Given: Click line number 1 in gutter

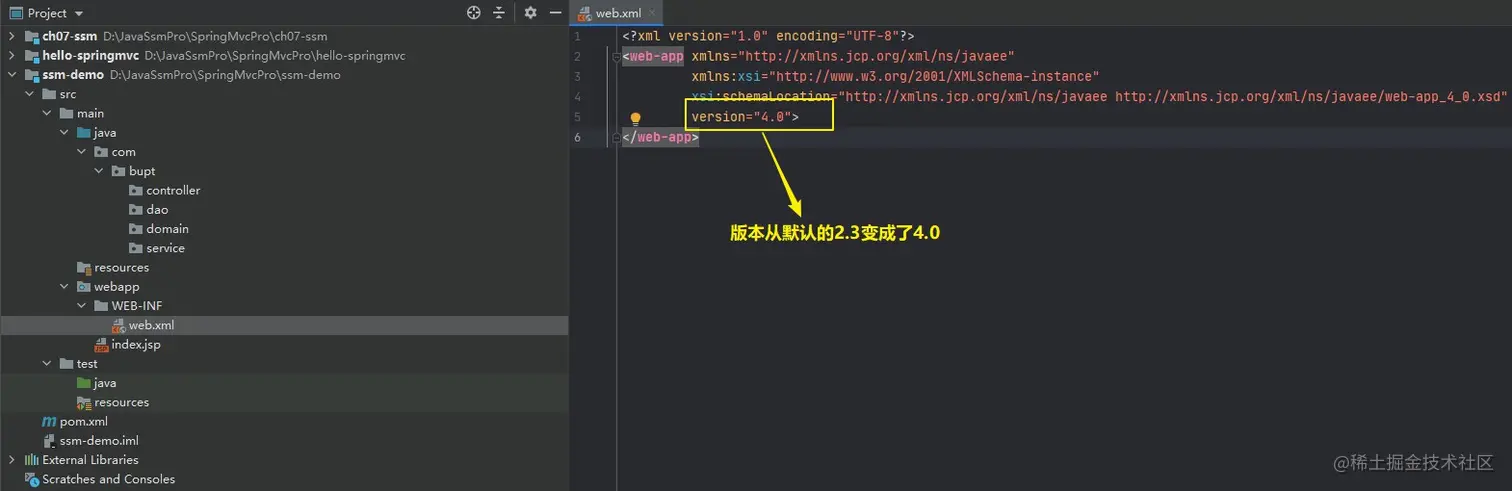Looking at the screenshot, I should 578,36.
